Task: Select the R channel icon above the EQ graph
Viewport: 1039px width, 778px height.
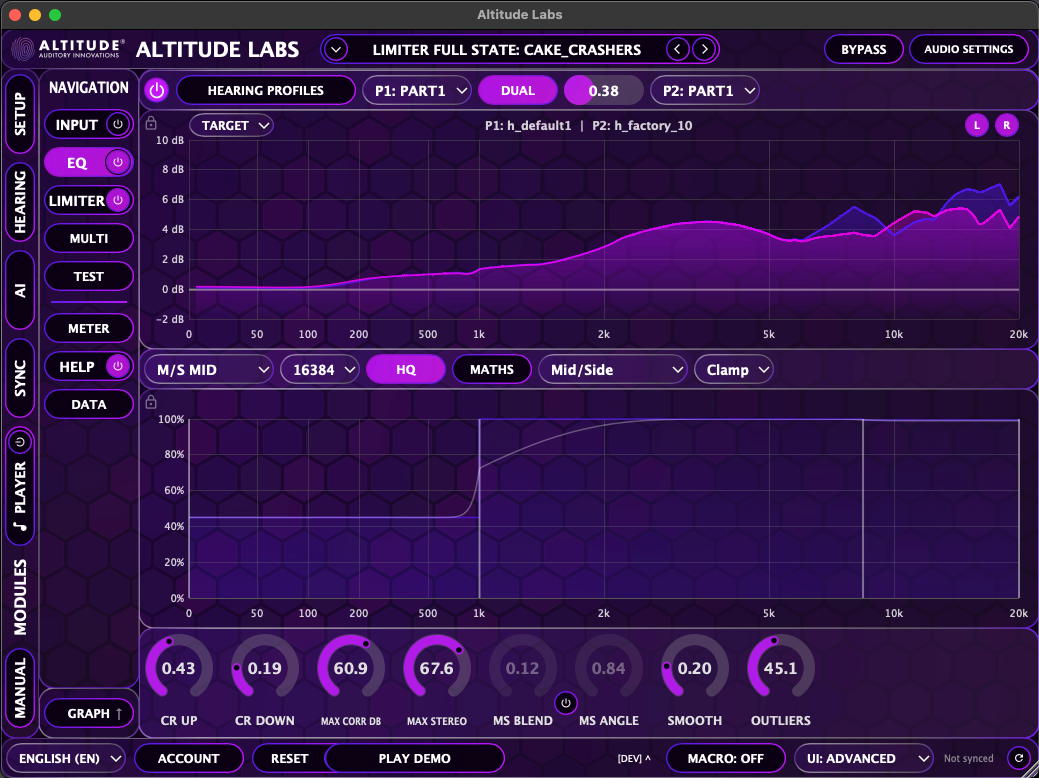Action: click(1007, 125)
